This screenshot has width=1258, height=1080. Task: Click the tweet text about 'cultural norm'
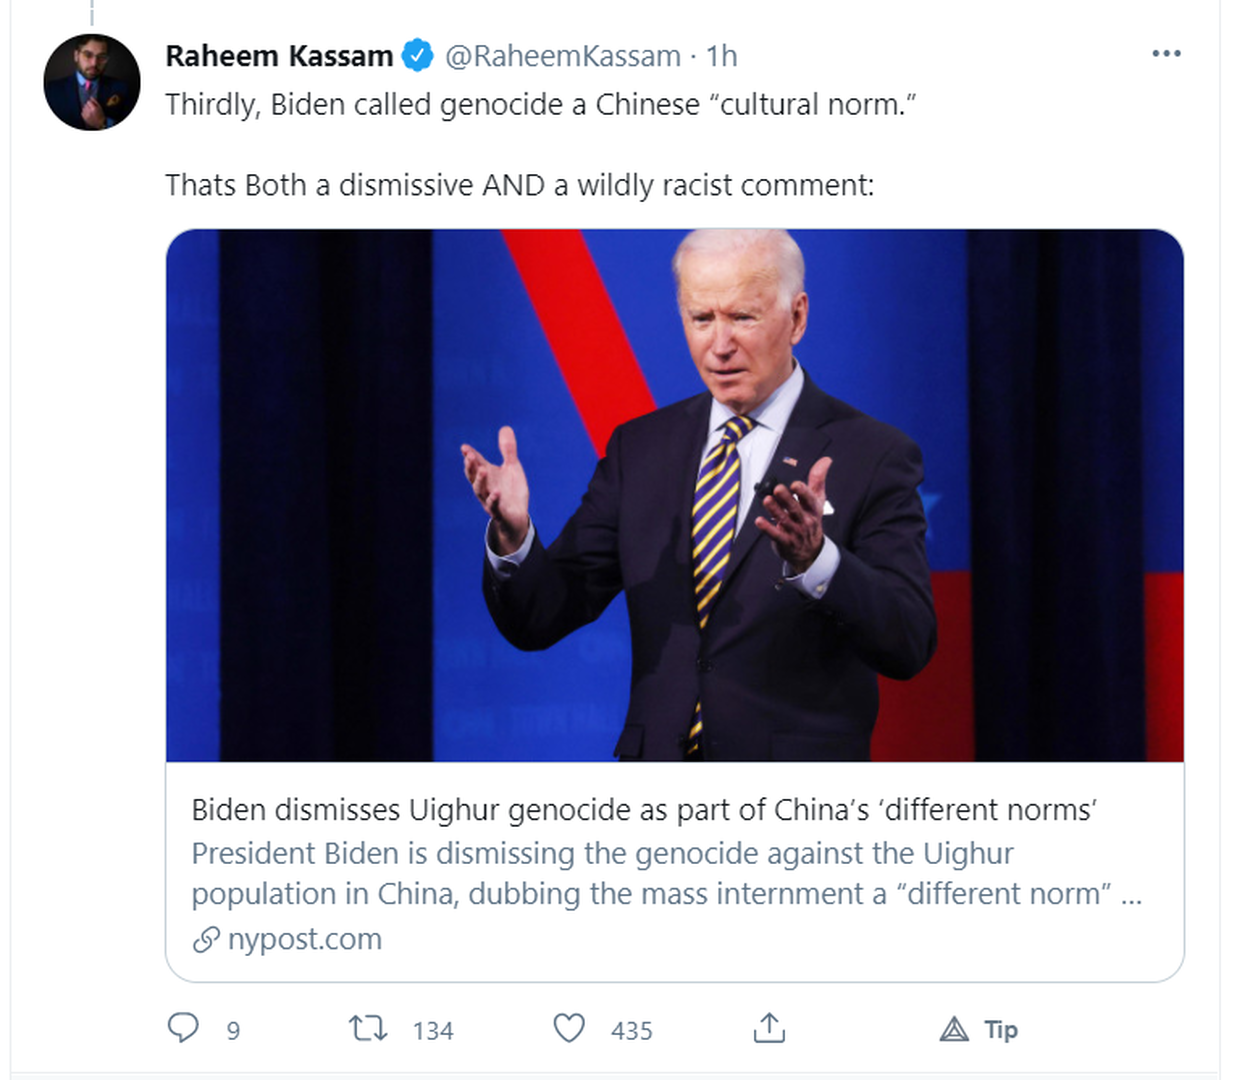540,105
